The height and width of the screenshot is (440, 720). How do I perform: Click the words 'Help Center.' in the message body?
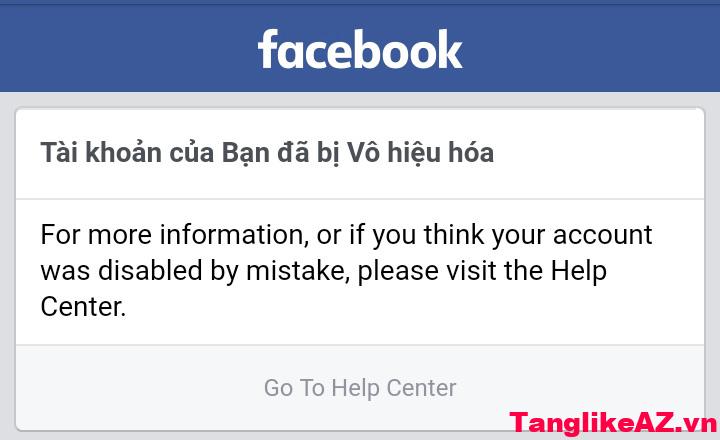click(x=324, y=288)
